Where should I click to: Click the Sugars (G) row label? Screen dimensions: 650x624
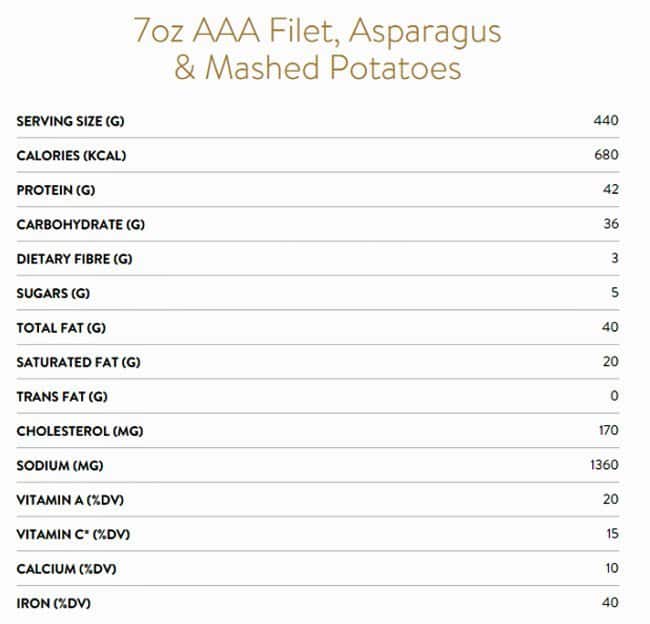(52, 293)
